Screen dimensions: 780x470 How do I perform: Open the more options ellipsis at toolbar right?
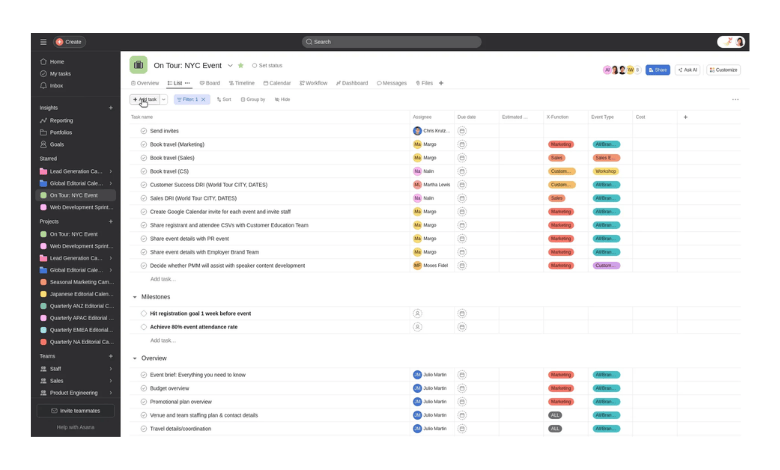735,100
